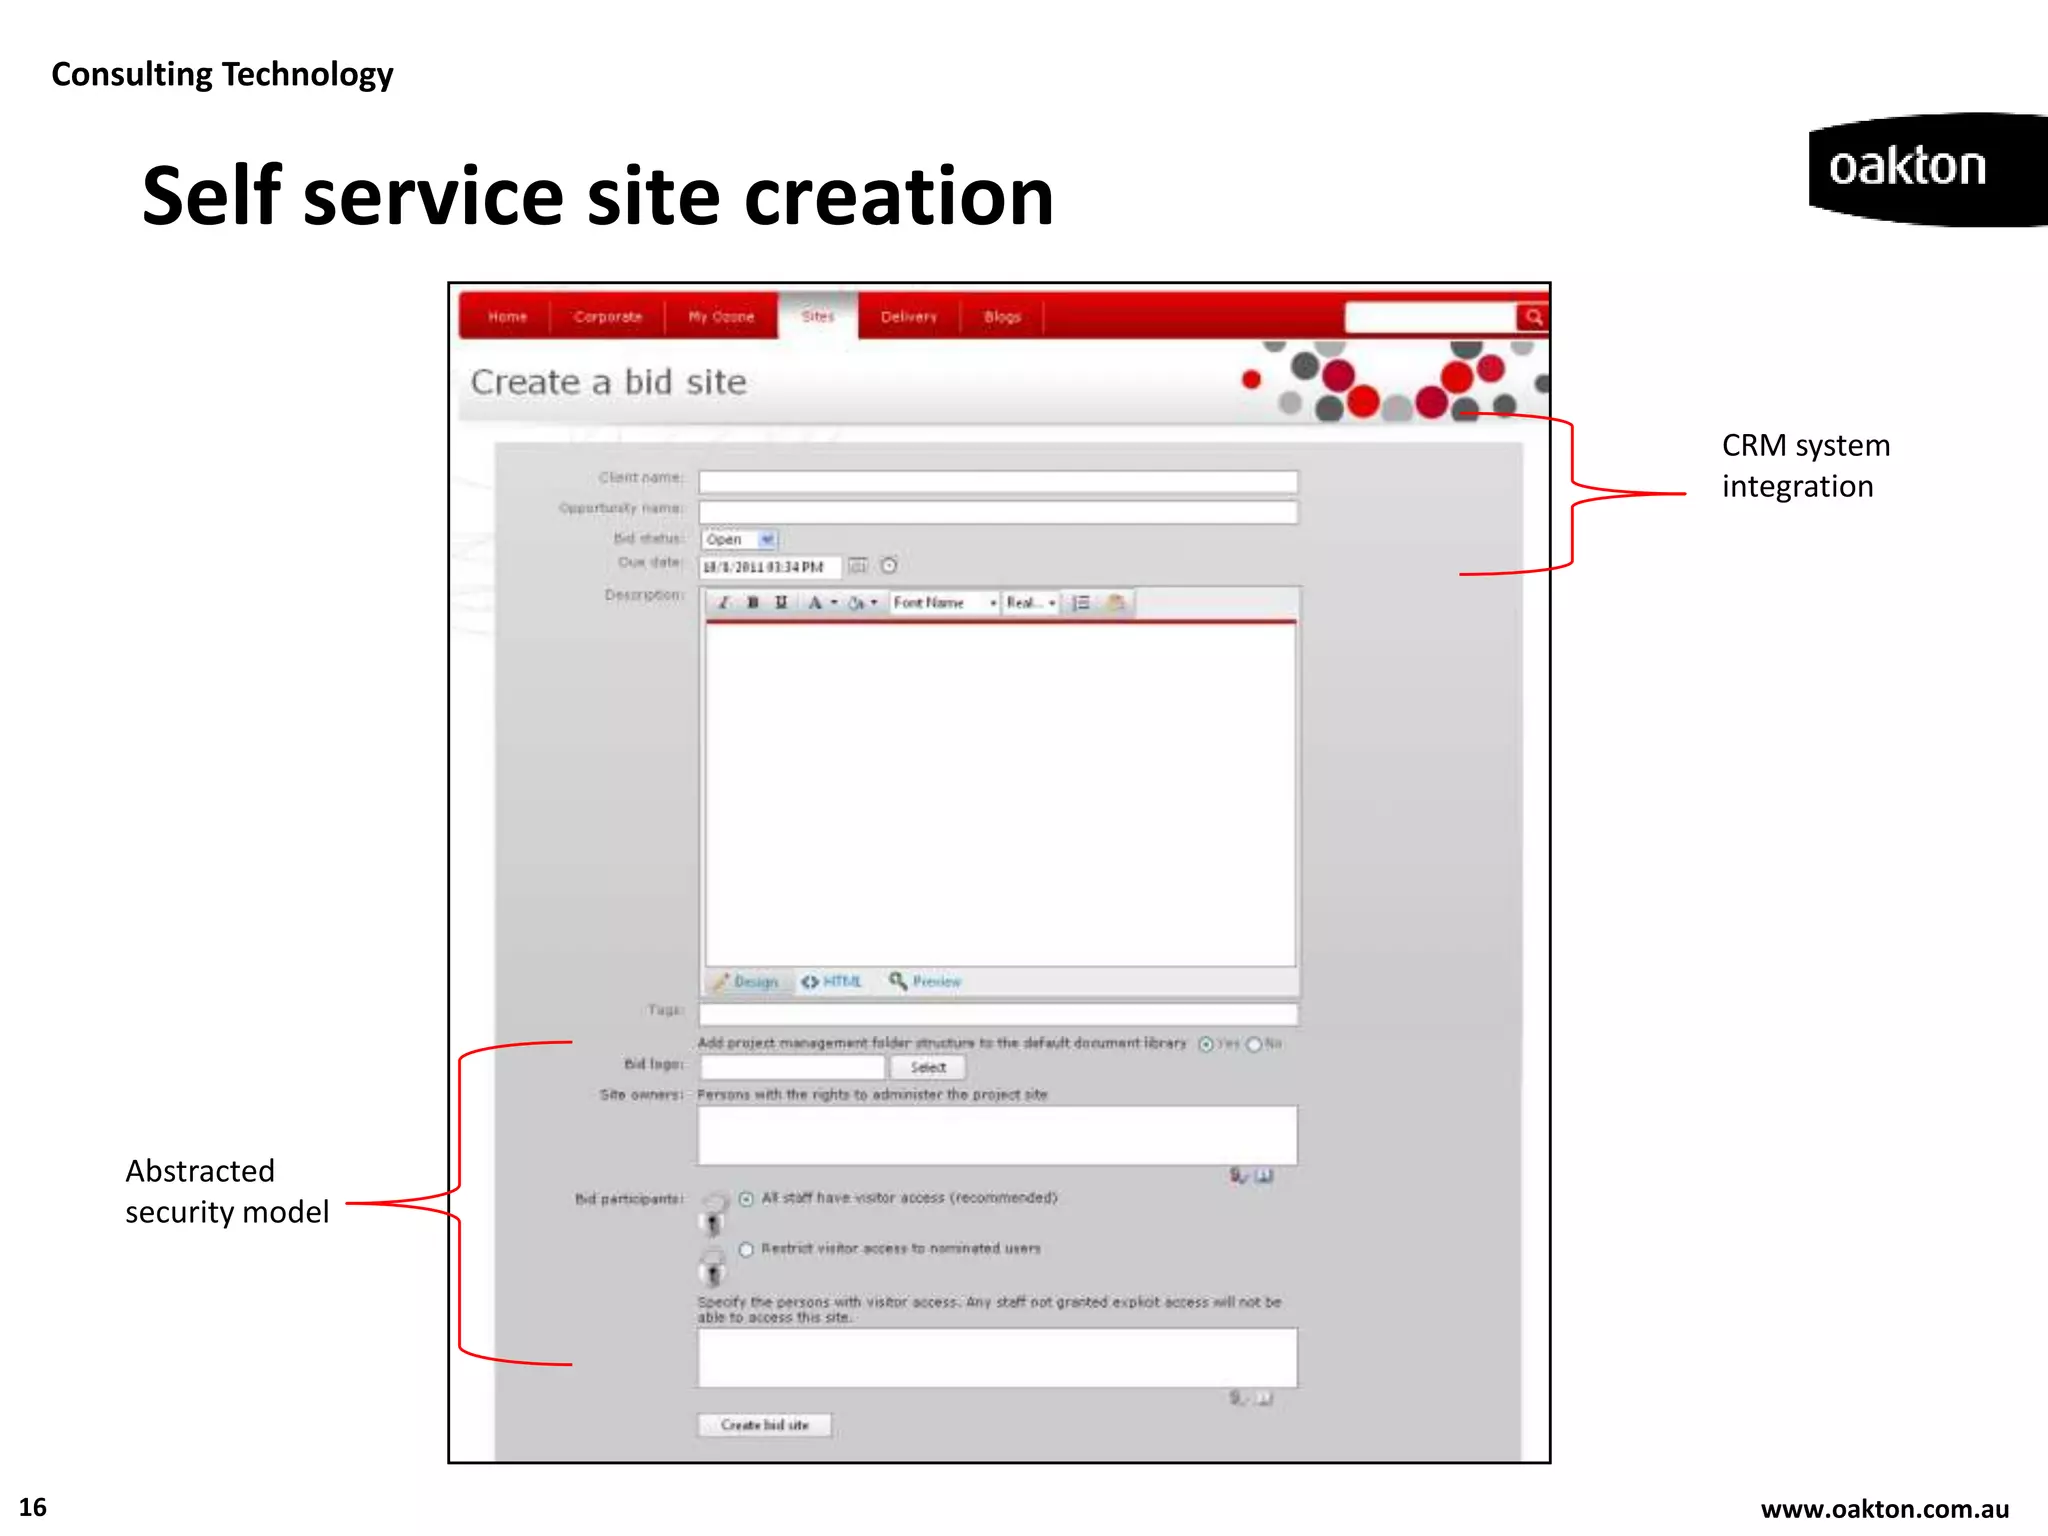Click check names icon under visitor access box
The image size is (2048, 1536).
point(1239,1398)
